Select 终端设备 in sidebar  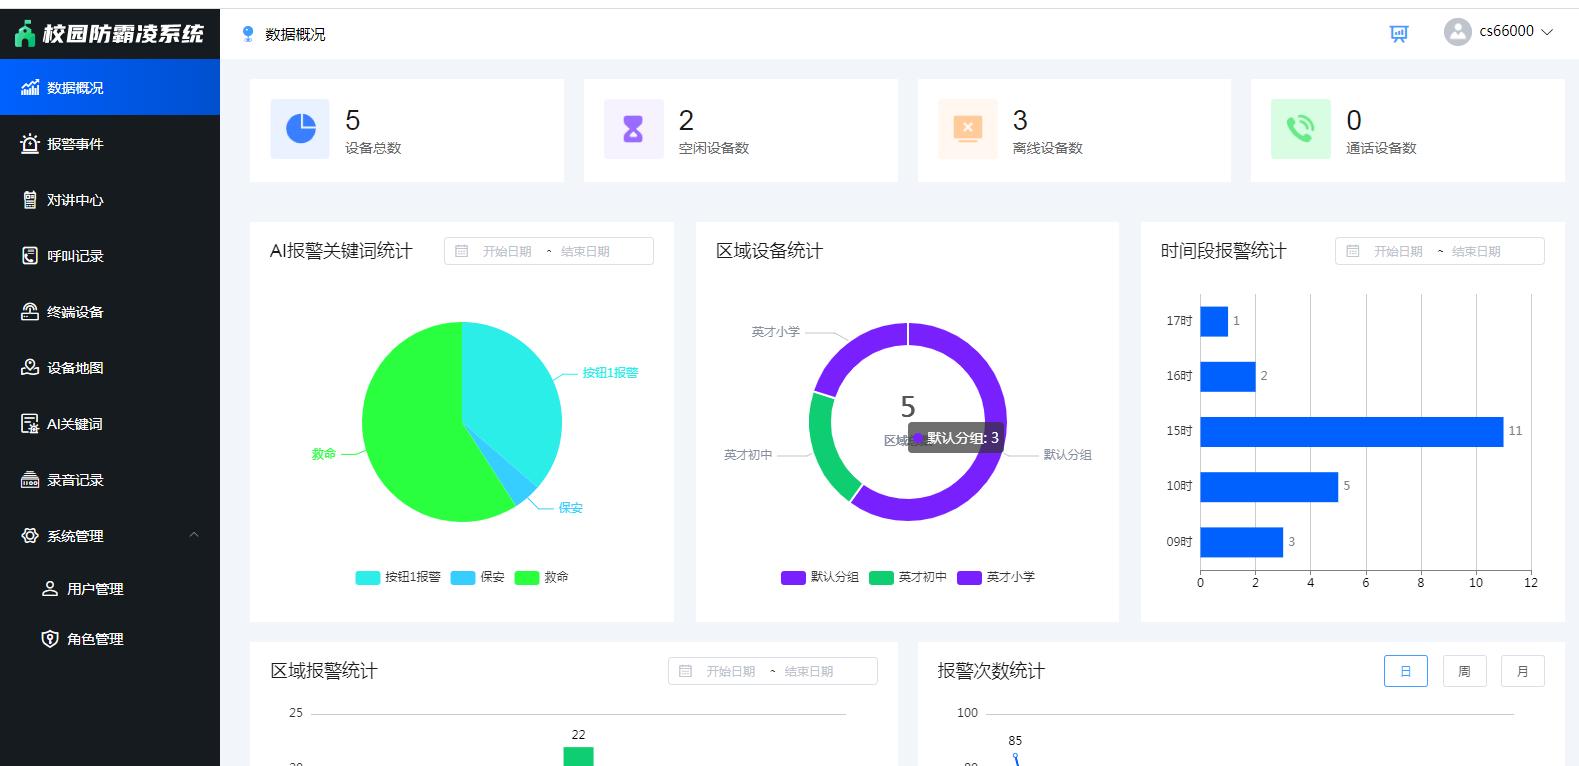(110, 312)
